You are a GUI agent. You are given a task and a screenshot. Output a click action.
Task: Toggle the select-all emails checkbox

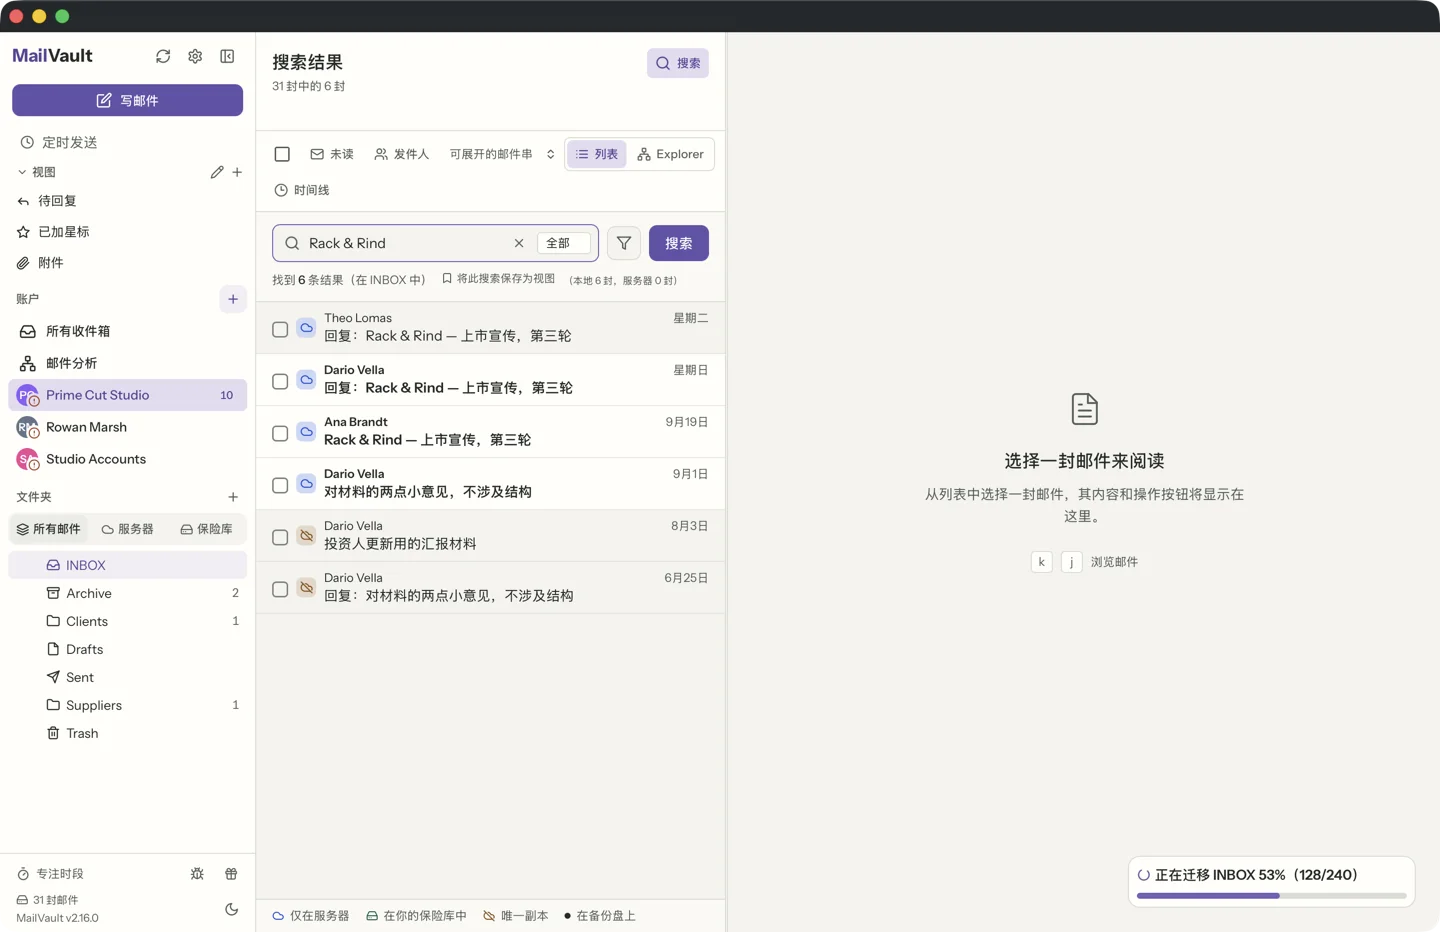coord(282,154)
